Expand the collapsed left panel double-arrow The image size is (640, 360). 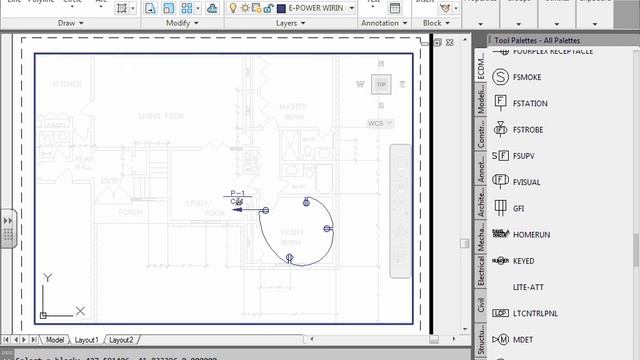pyautogui.click(x=8, y=221)
